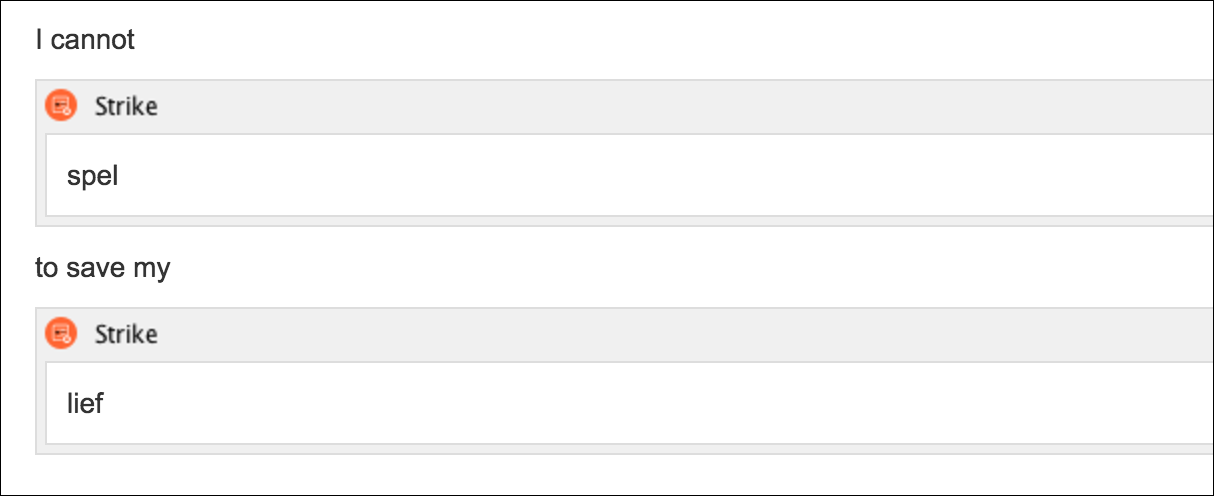The width and height of the screenshot is (1214, 496).
Task: Select the second macro's "Strike" title label
Action: tap(126, 334)
